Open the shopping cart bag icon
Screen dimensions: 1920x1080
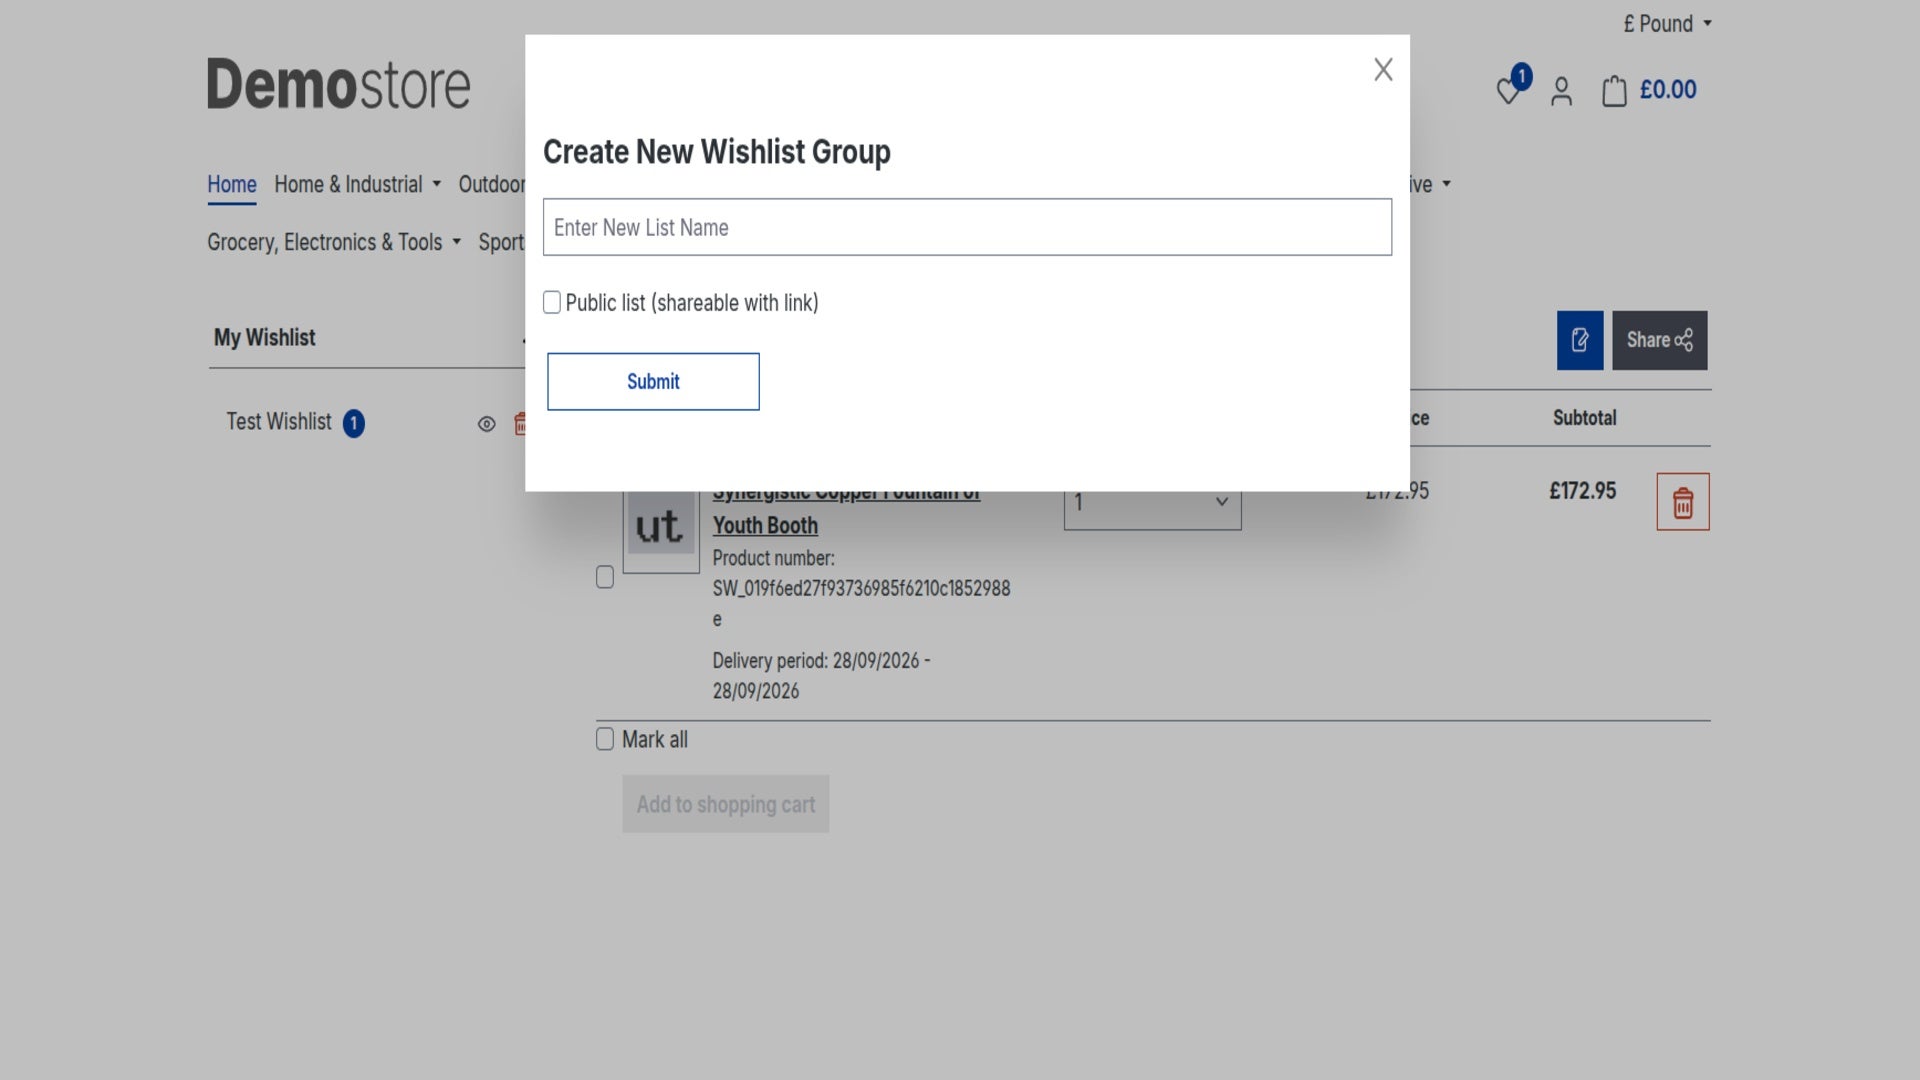click(x=1614, y=91)
